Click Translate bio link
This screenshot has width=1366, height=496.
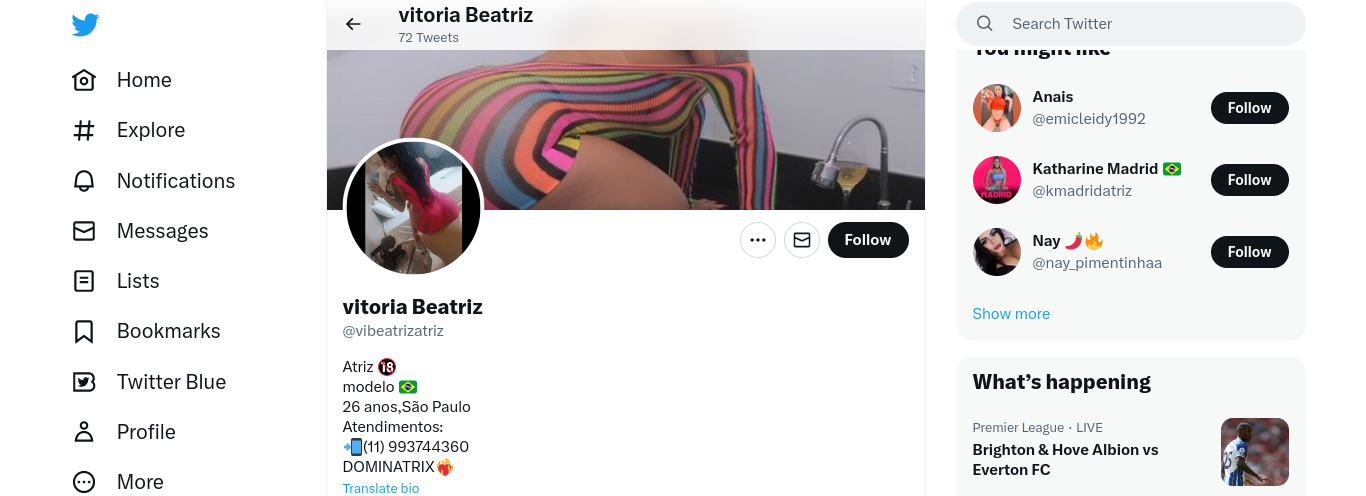(x=381, y=488)
